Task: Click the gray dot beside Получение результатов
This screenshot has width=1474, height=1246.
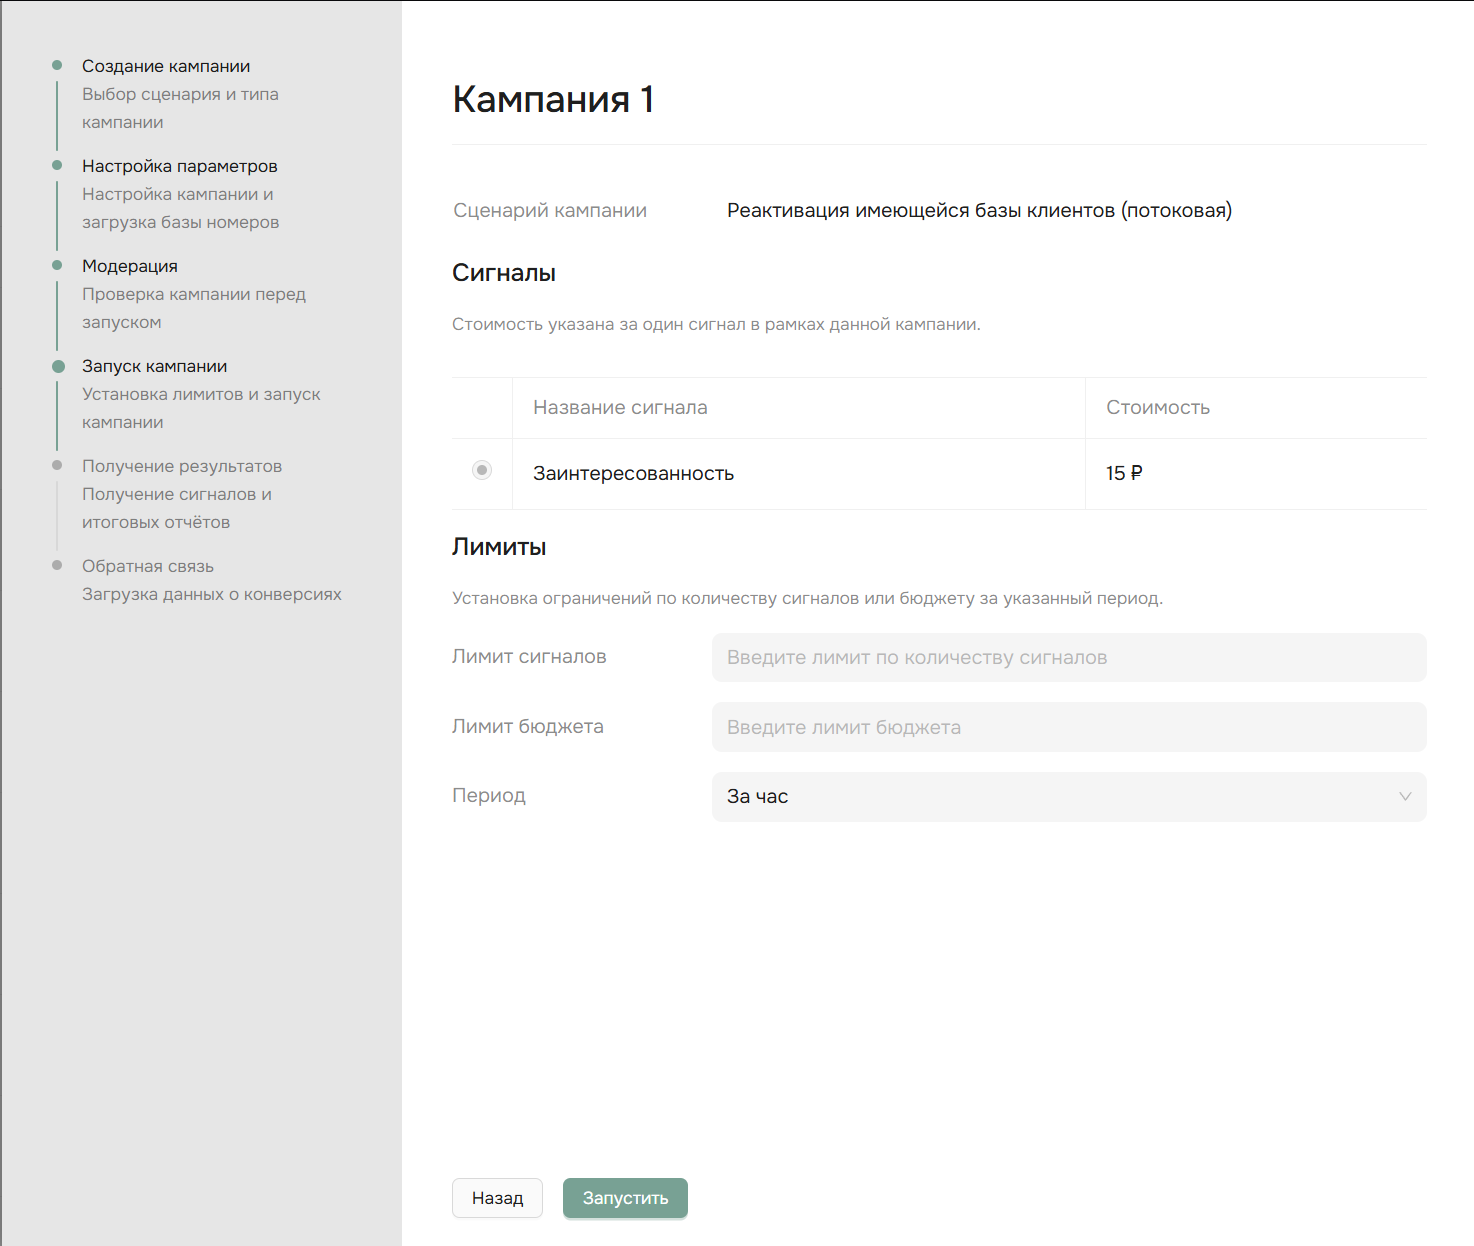Action: pos(57,466)
